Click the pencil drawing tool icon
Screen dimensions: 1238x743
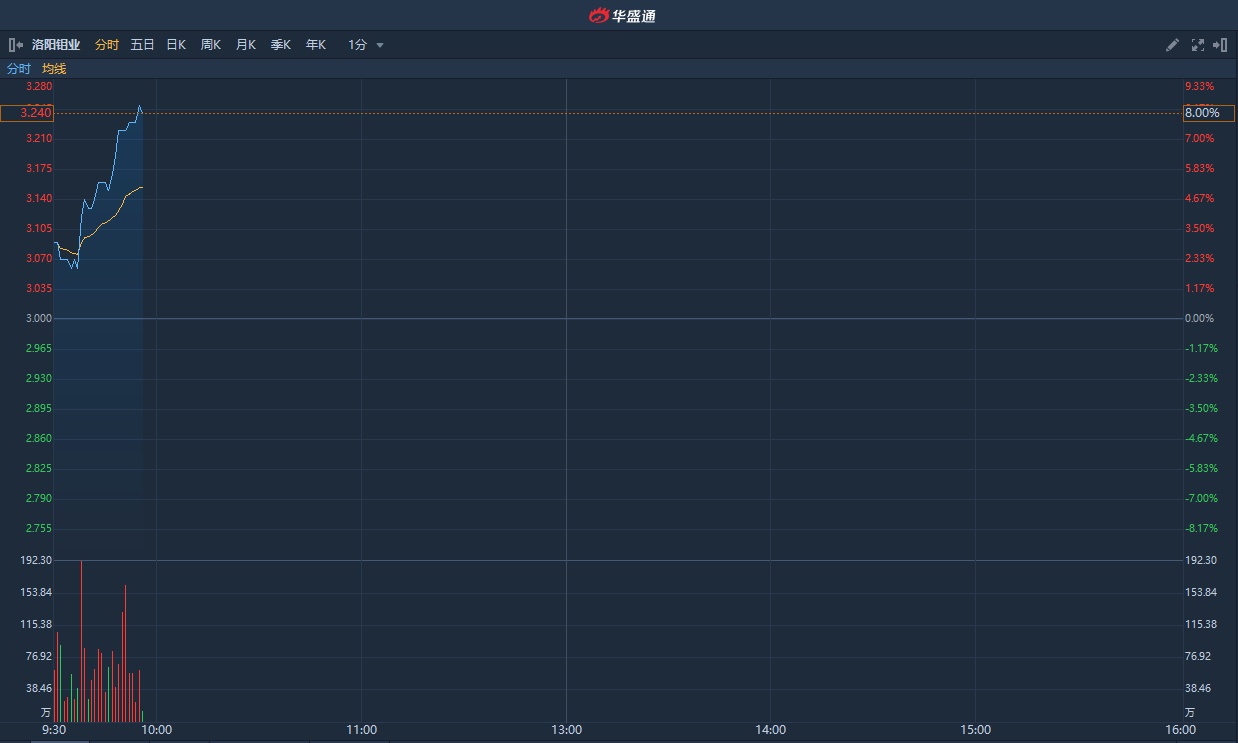(1172, 45)
